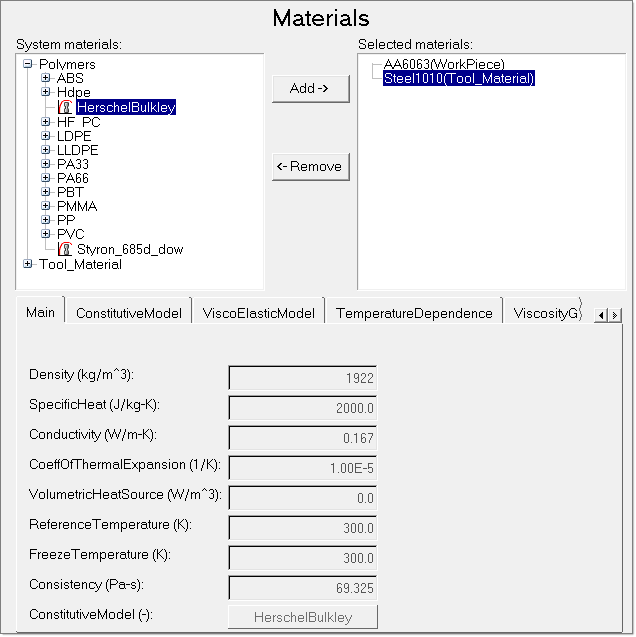Click the SpecificHeat value field

pyautogui.click(x=303, y=408)
